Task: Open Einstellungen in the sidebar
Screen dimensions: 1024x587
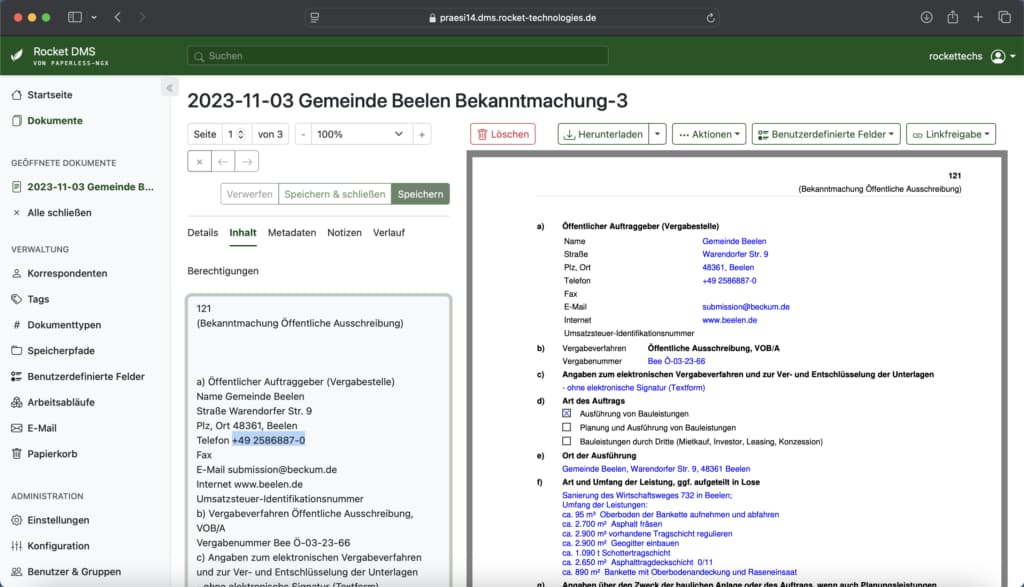Action: point(50,520)
